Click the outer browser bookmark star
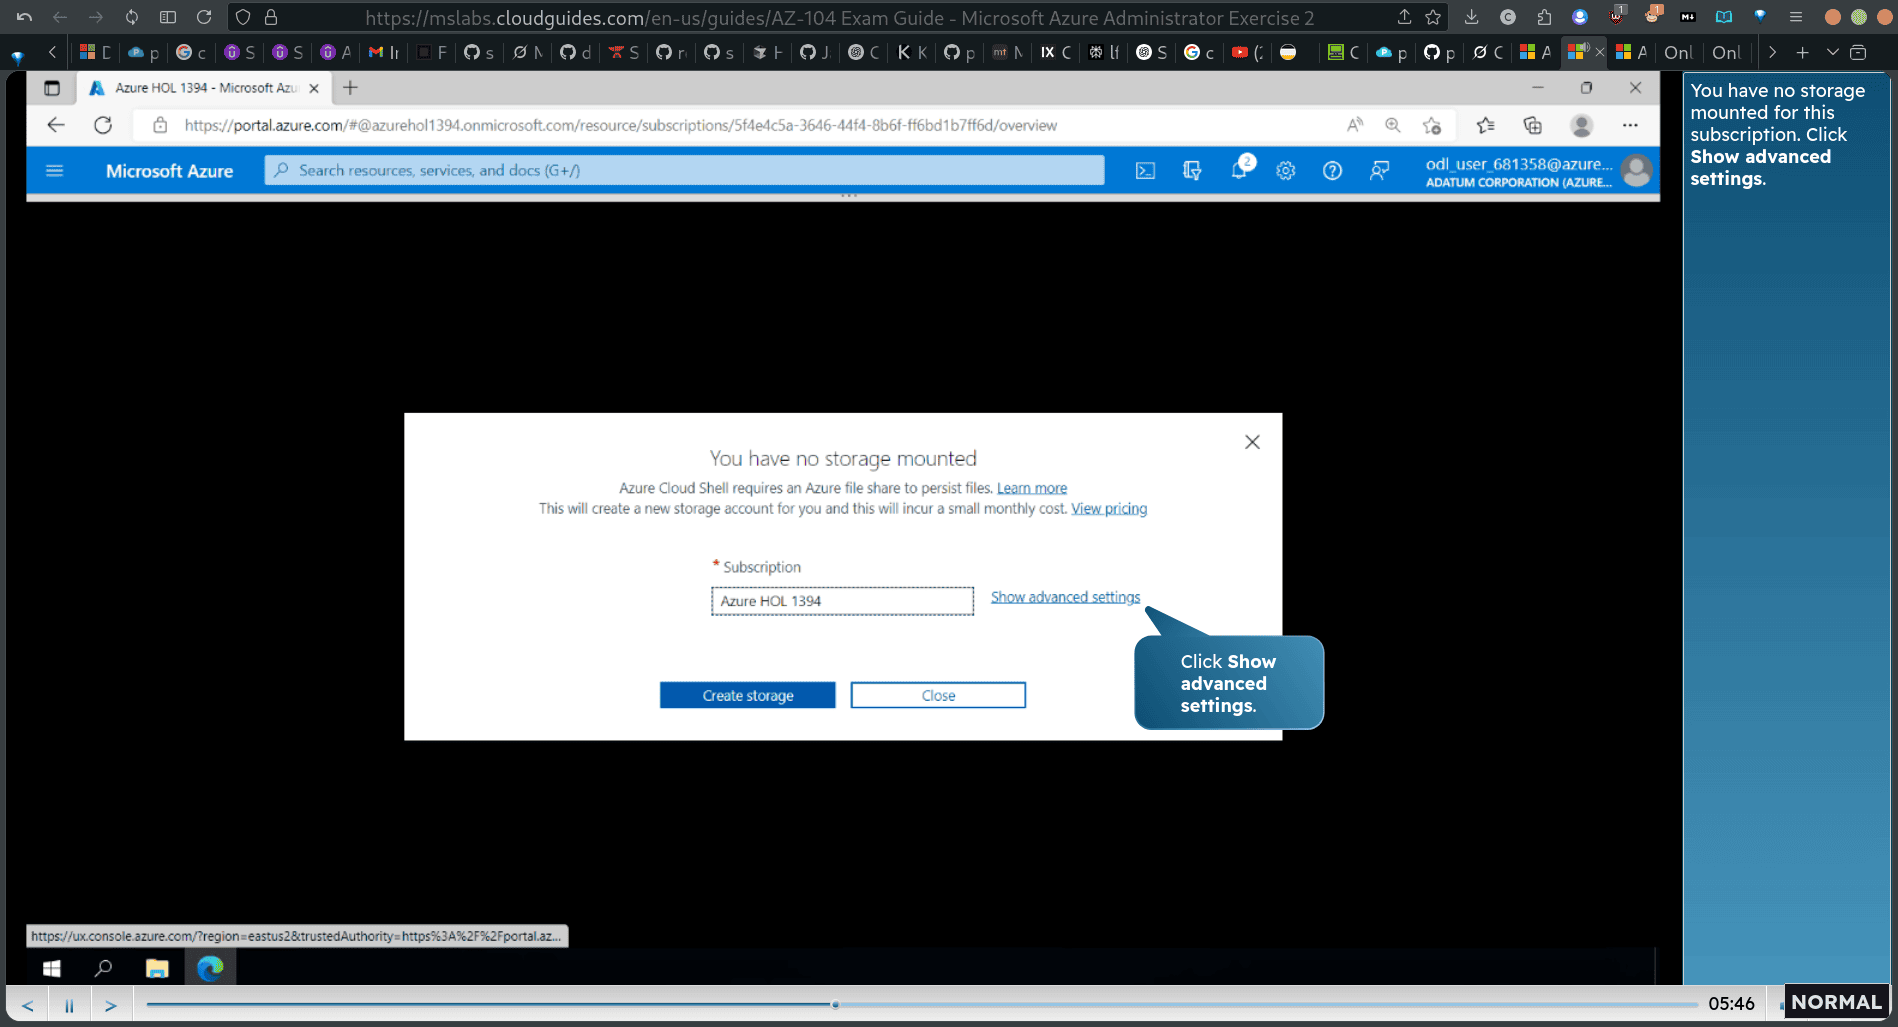 [1433, 17]
